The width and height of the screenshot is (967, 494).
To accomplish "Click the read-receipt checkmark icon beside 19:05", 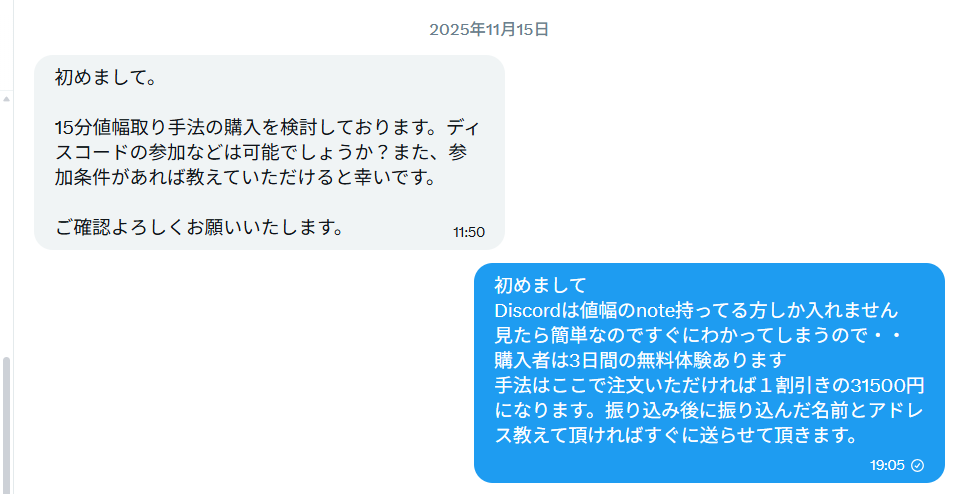I will [918, 466].
